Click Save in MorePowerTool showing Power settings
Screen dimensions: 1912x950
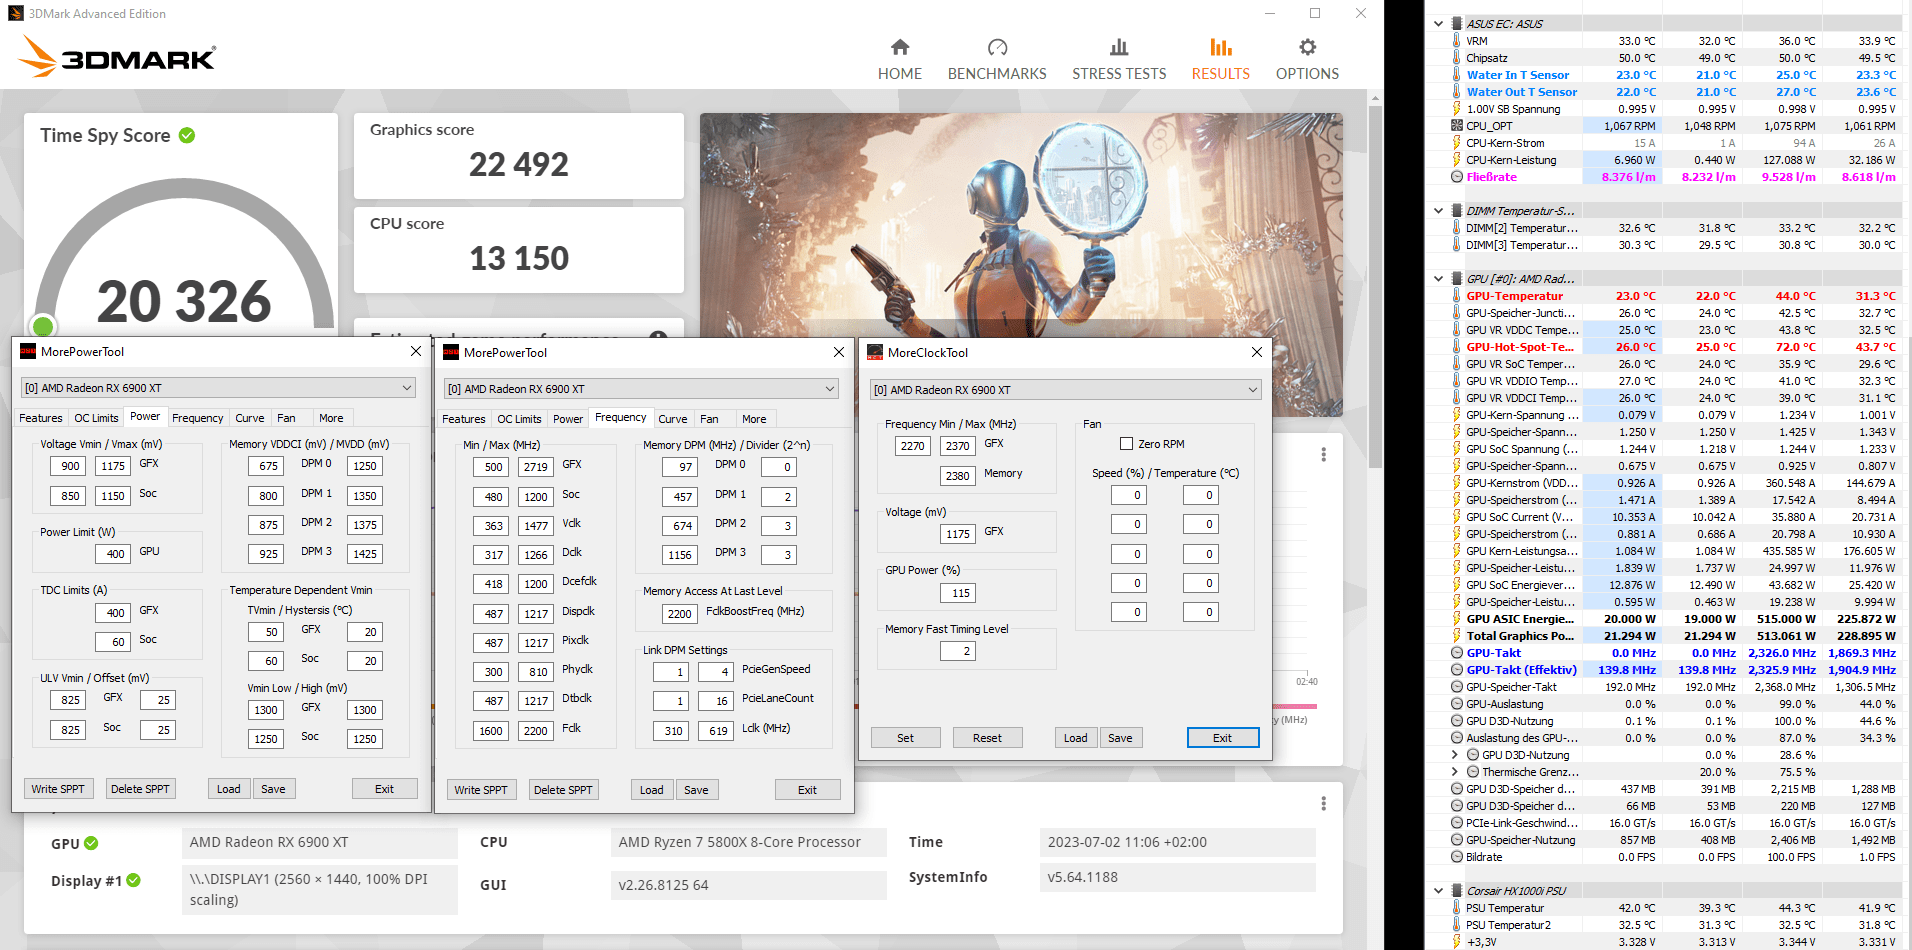click(273, 789)
